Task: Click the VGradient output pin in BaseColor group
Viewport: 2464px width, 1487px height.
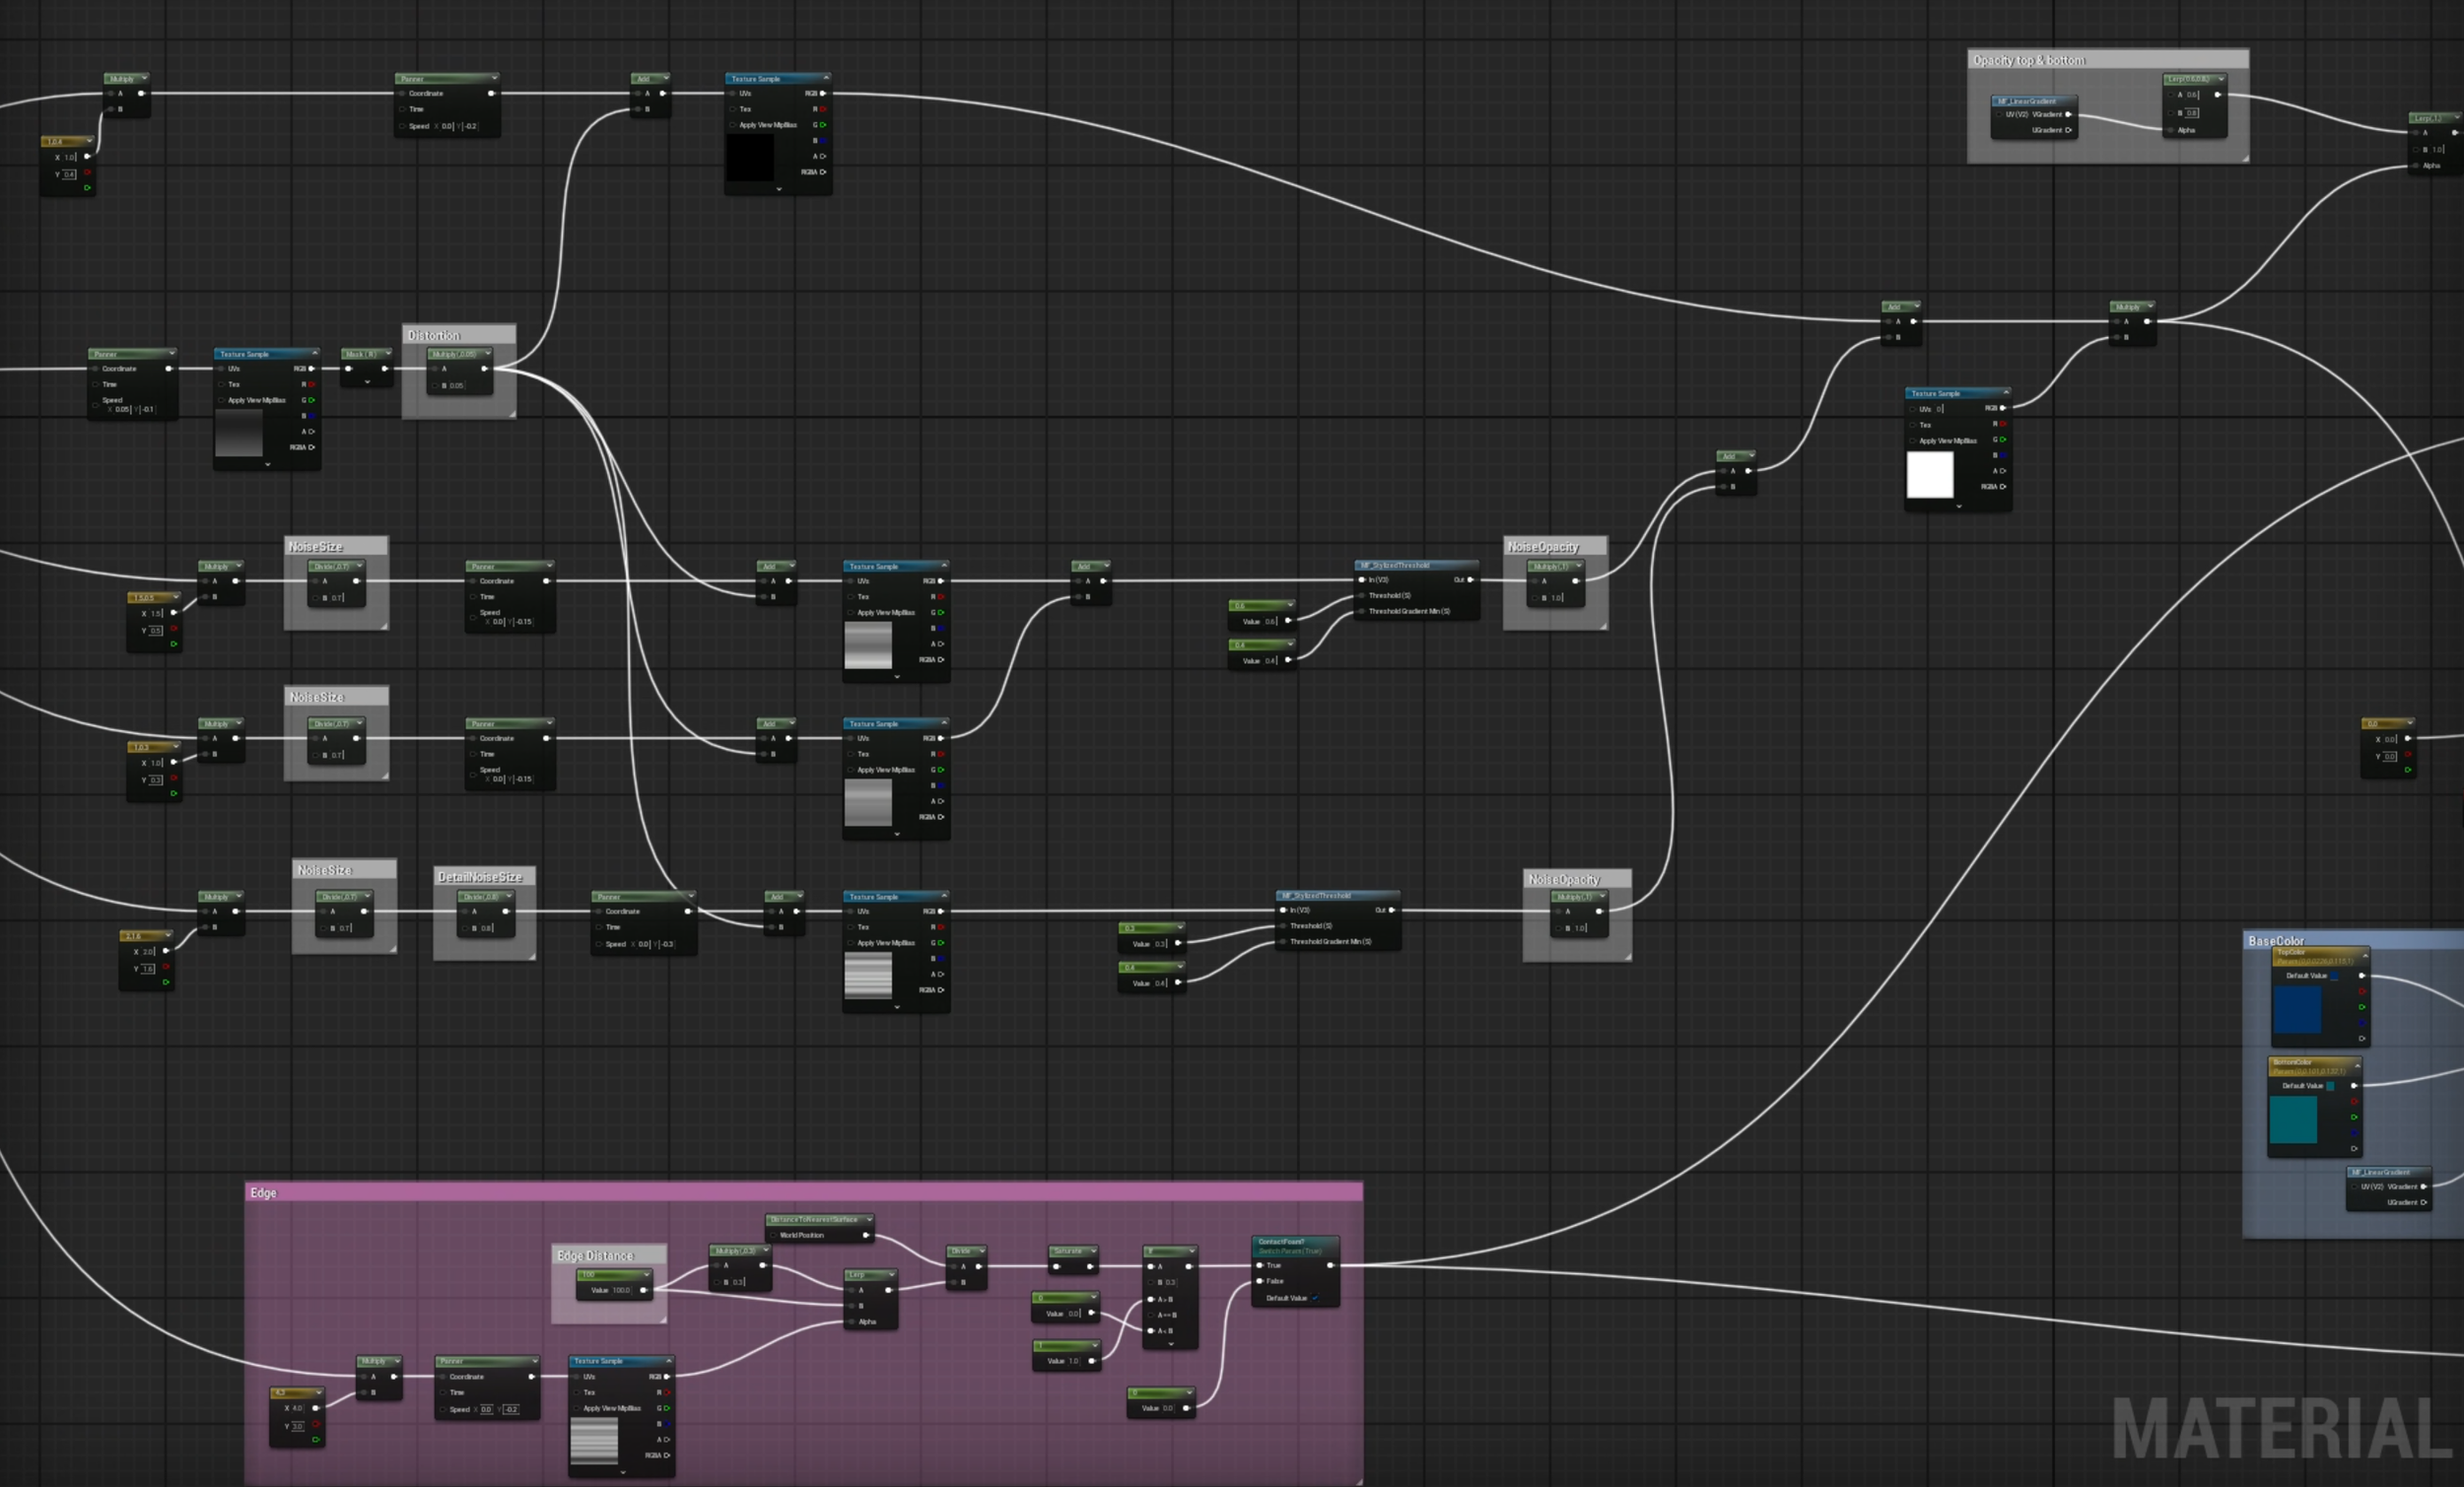Action: pyautogui.click(x=2423, y=1187)
